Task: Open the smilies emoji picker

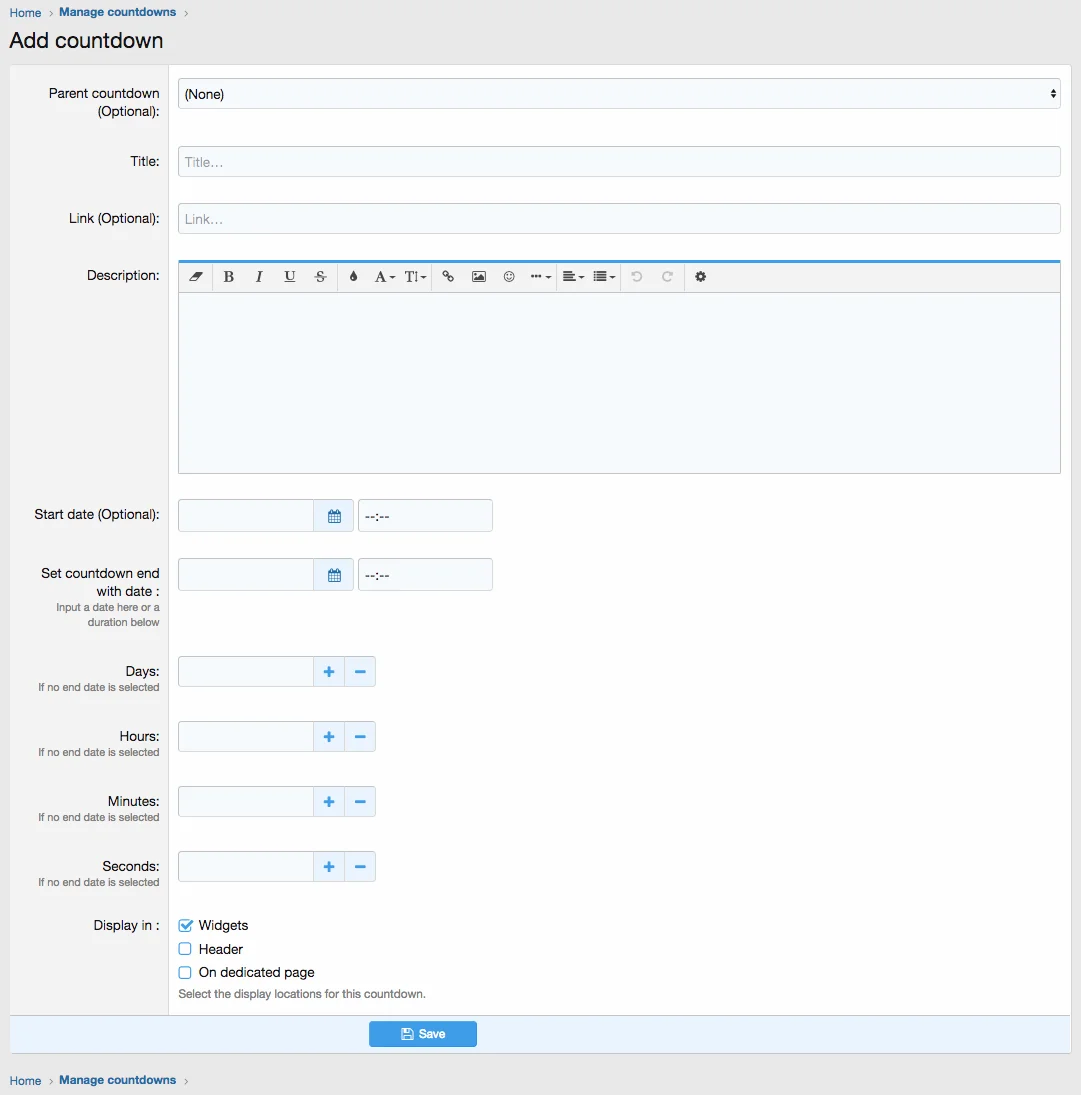Action: pyautogui.click(x=509, y=277)
